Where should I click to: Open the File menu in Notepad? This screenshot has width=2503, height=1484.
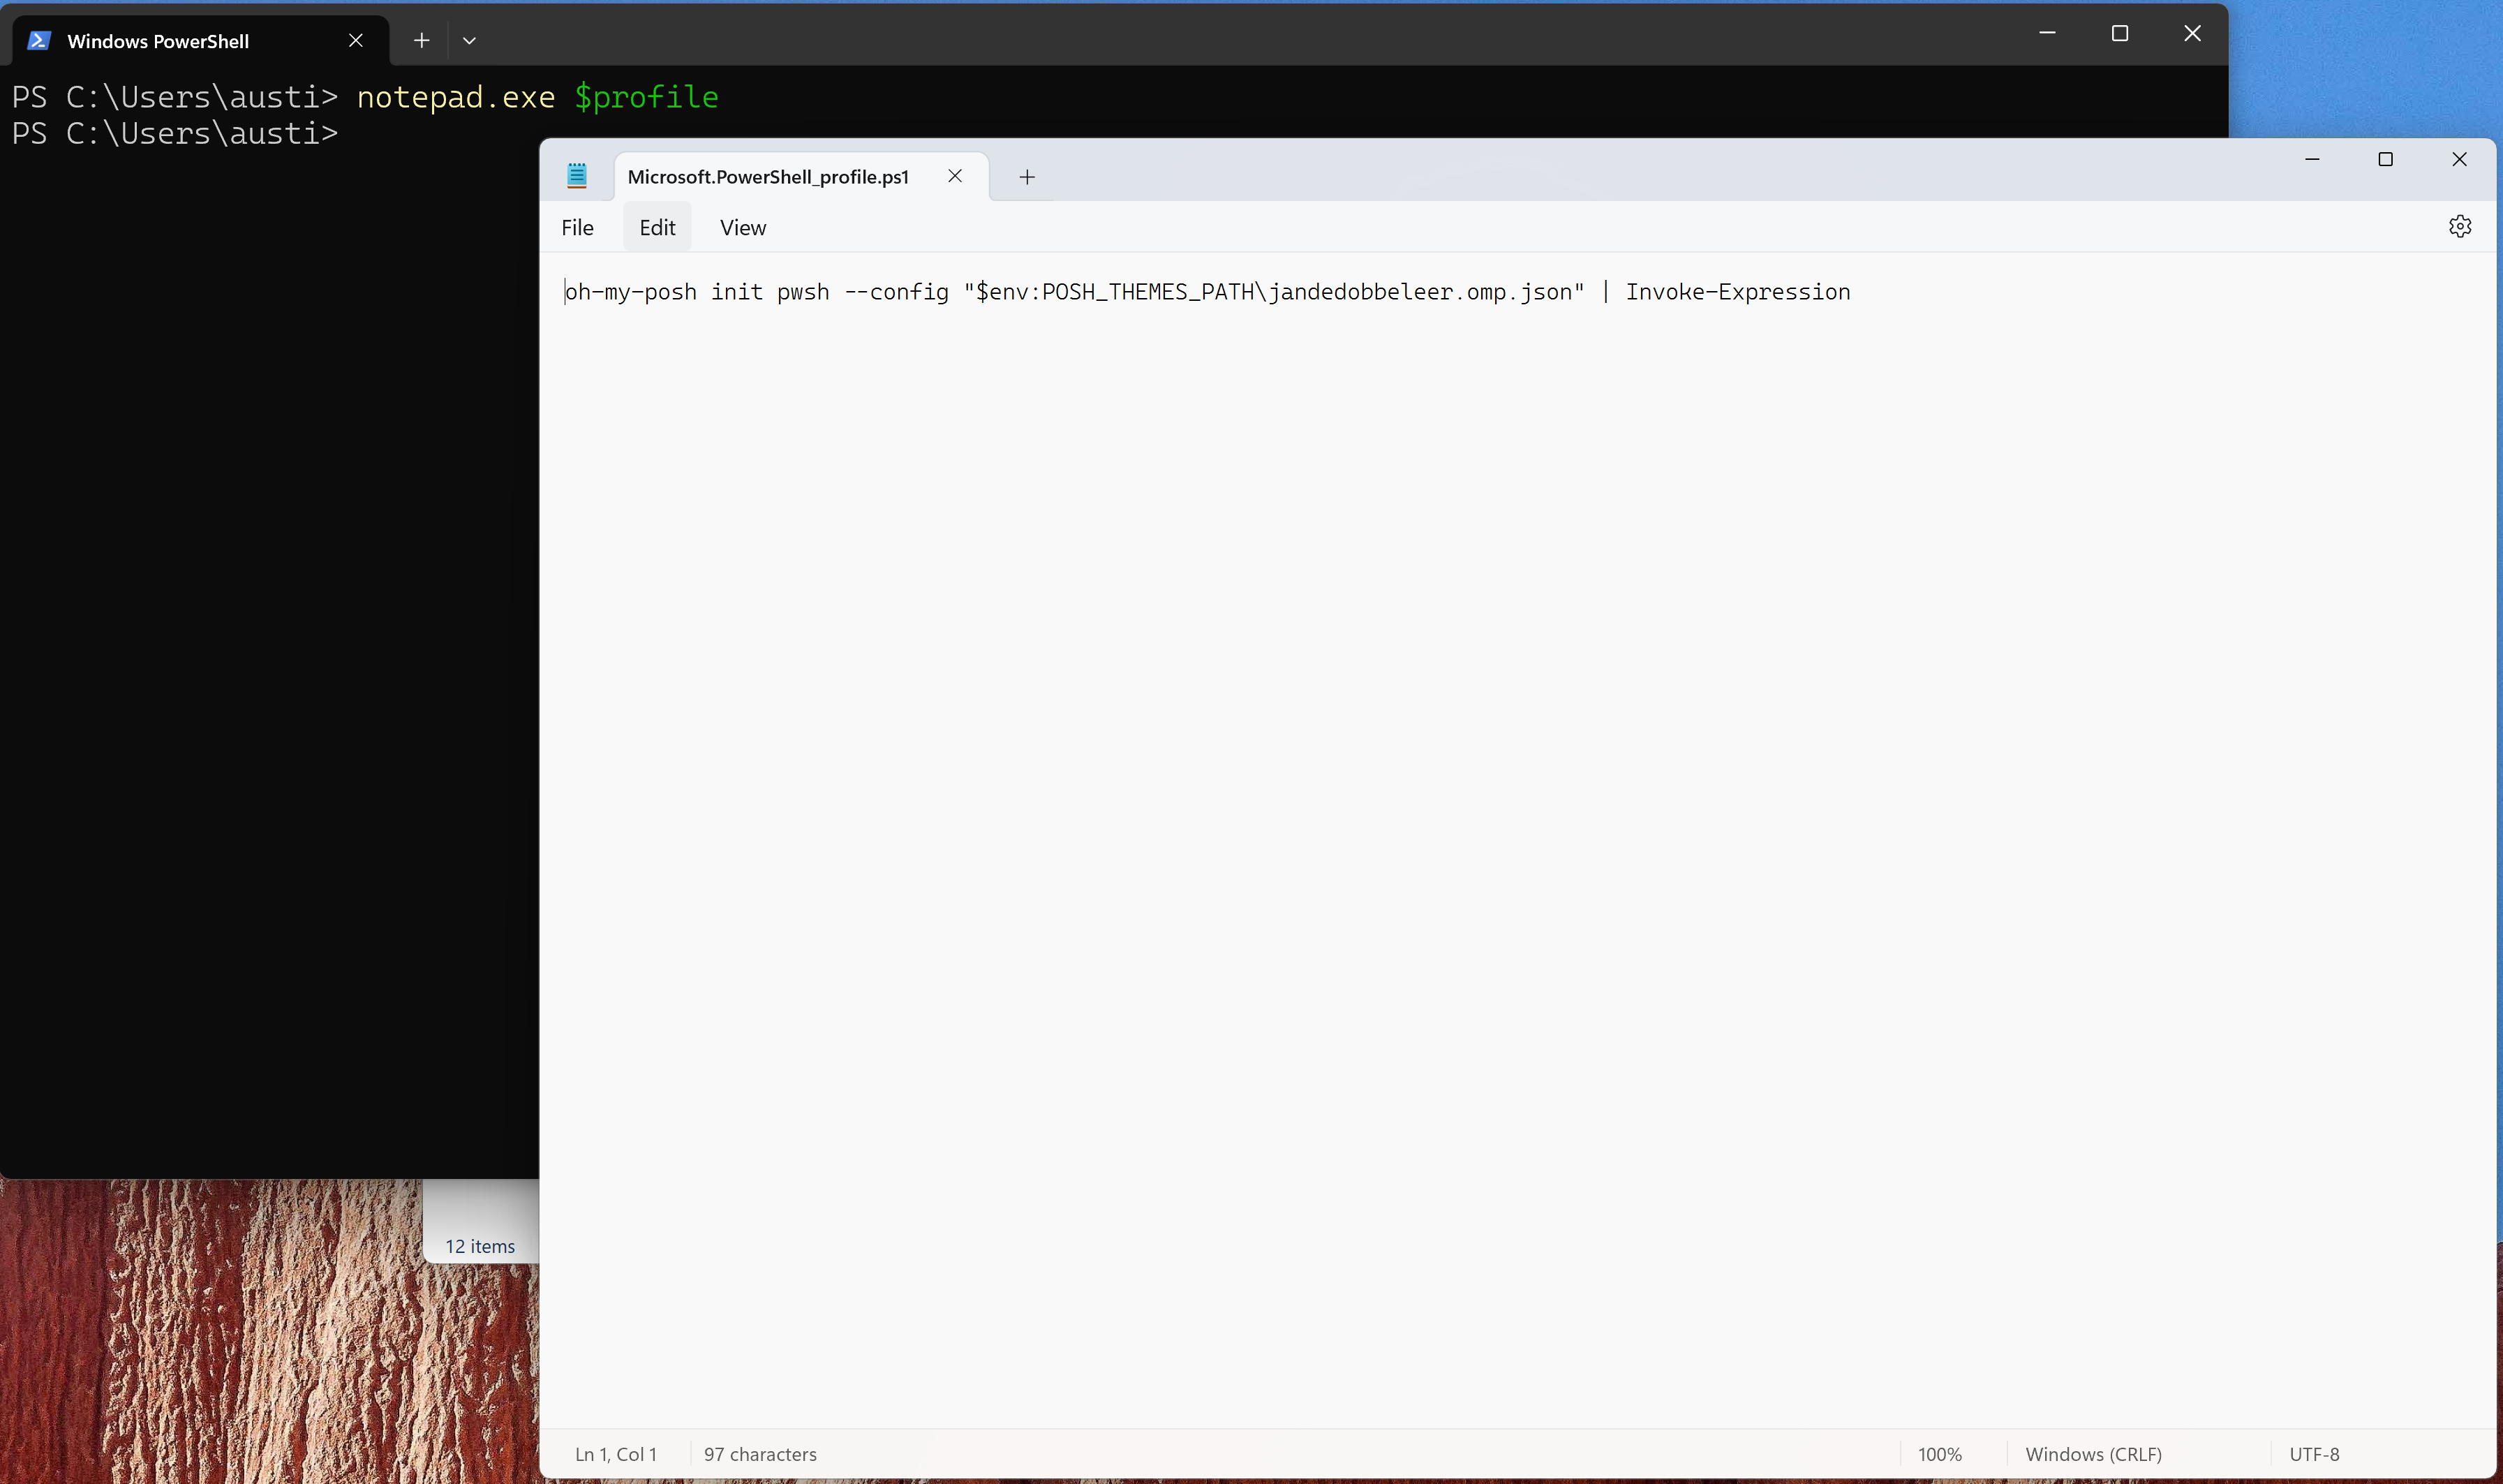tap(577, 228)
